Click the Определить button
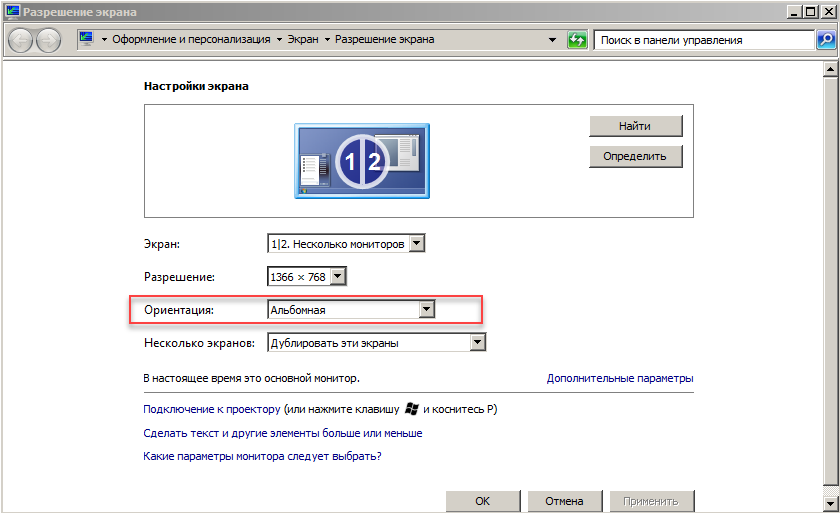Image resolution: width=840 pixels, height=513 pixels. coord(635,156)
